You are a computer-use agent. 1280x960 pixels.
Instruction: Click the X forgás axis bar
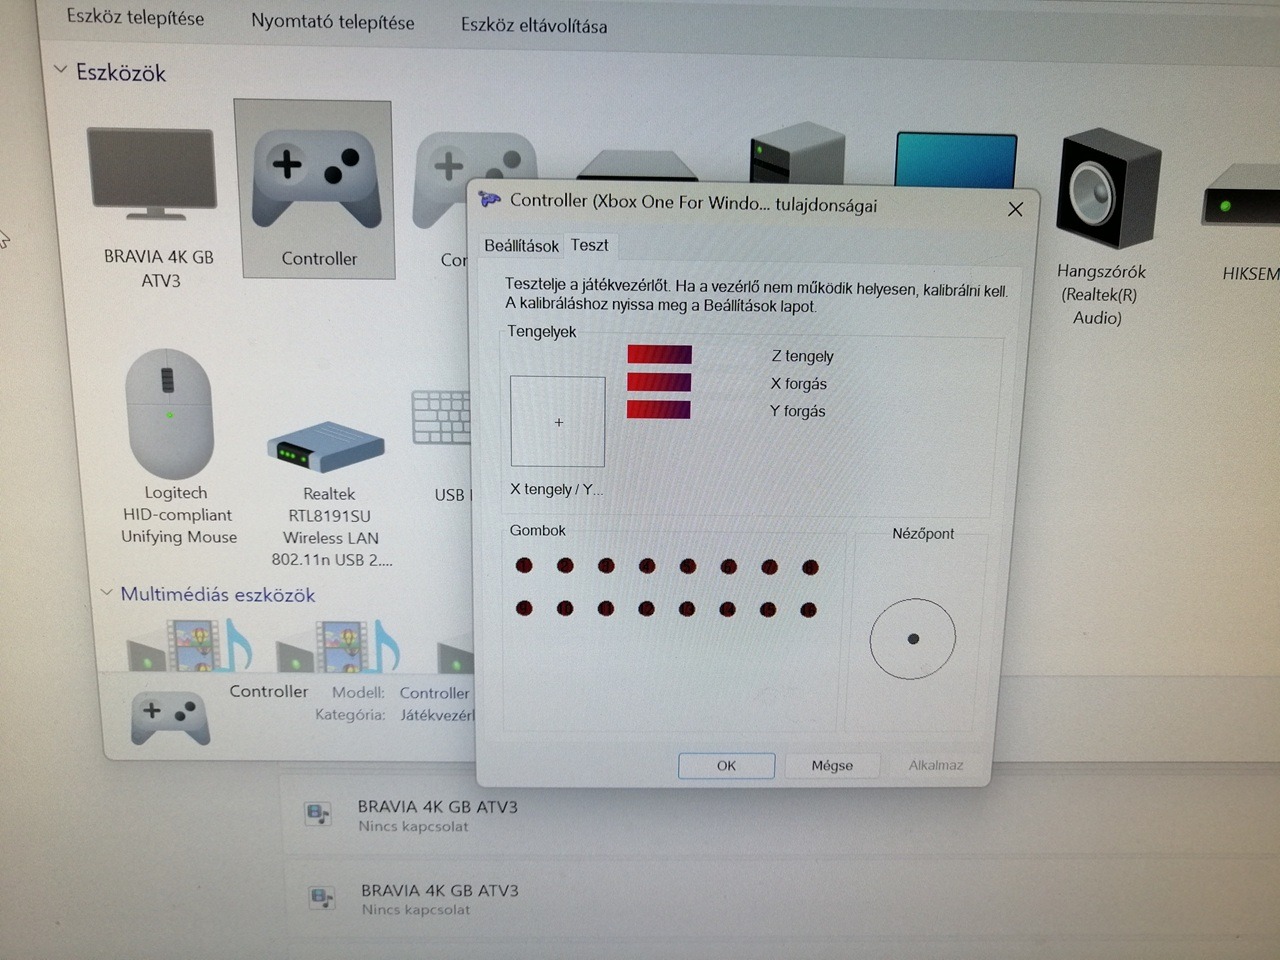pyautogui.click(x=659, y=382)
